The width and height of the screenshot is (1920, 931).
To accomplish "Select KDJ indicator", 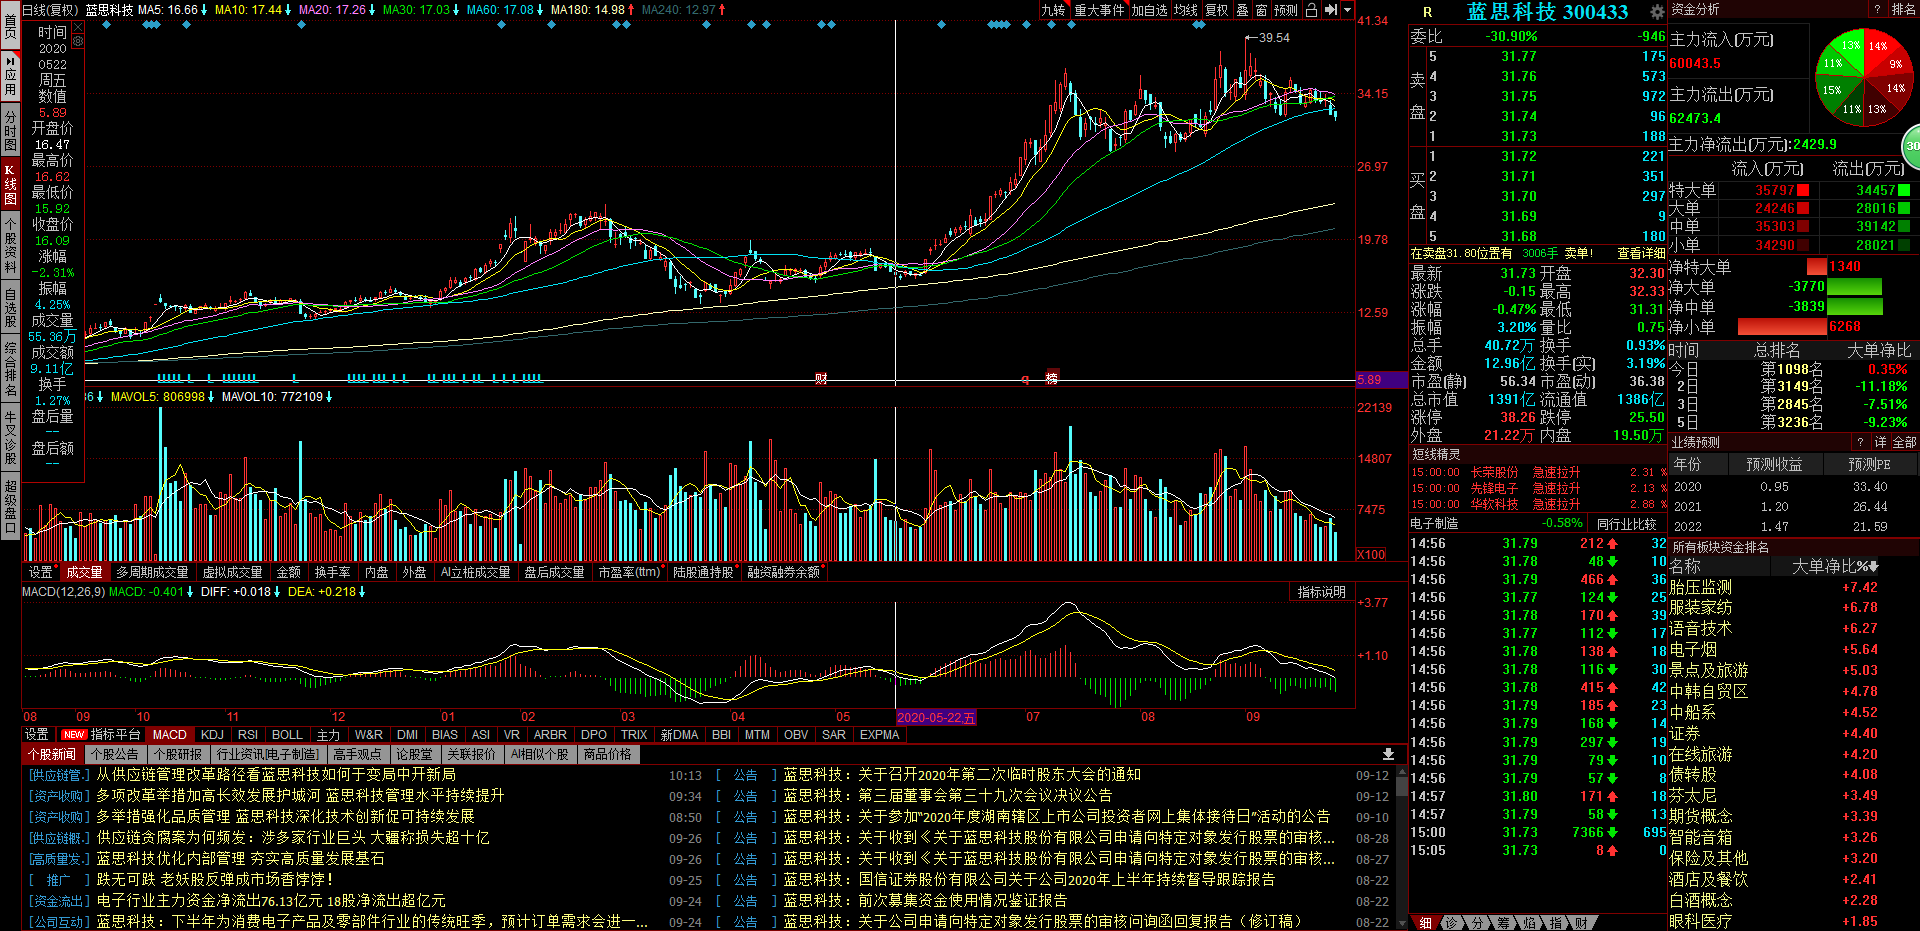I will pos(212,734).
